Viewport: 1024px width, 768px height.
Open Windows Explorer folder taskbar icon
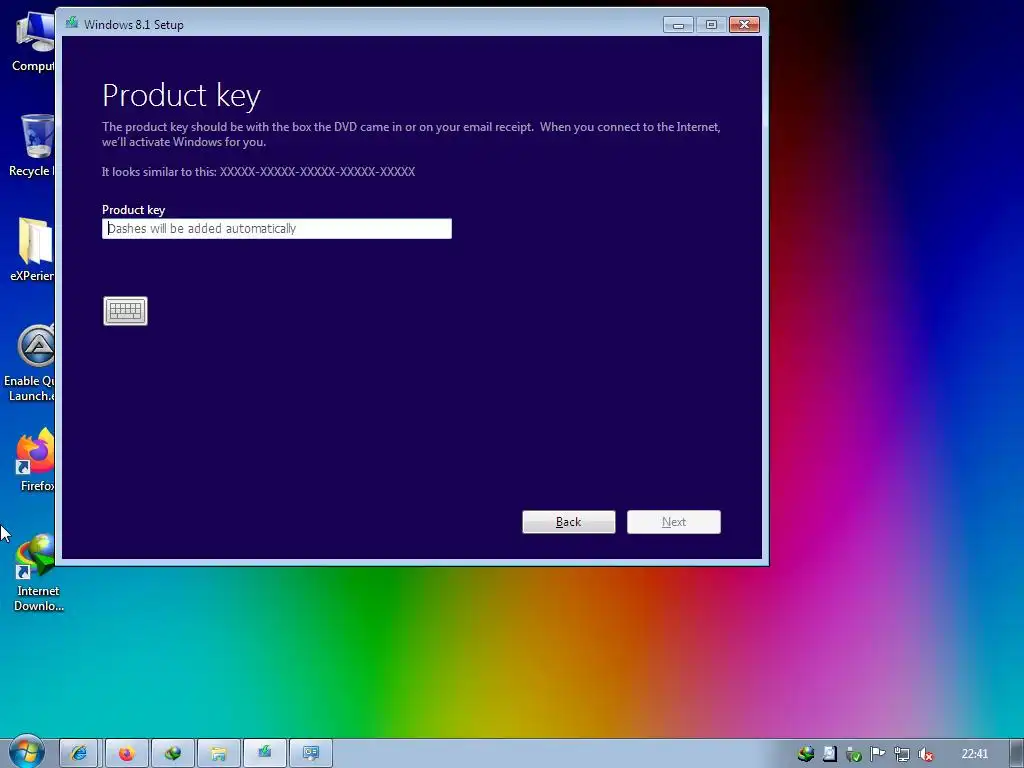tap(219, 754)
